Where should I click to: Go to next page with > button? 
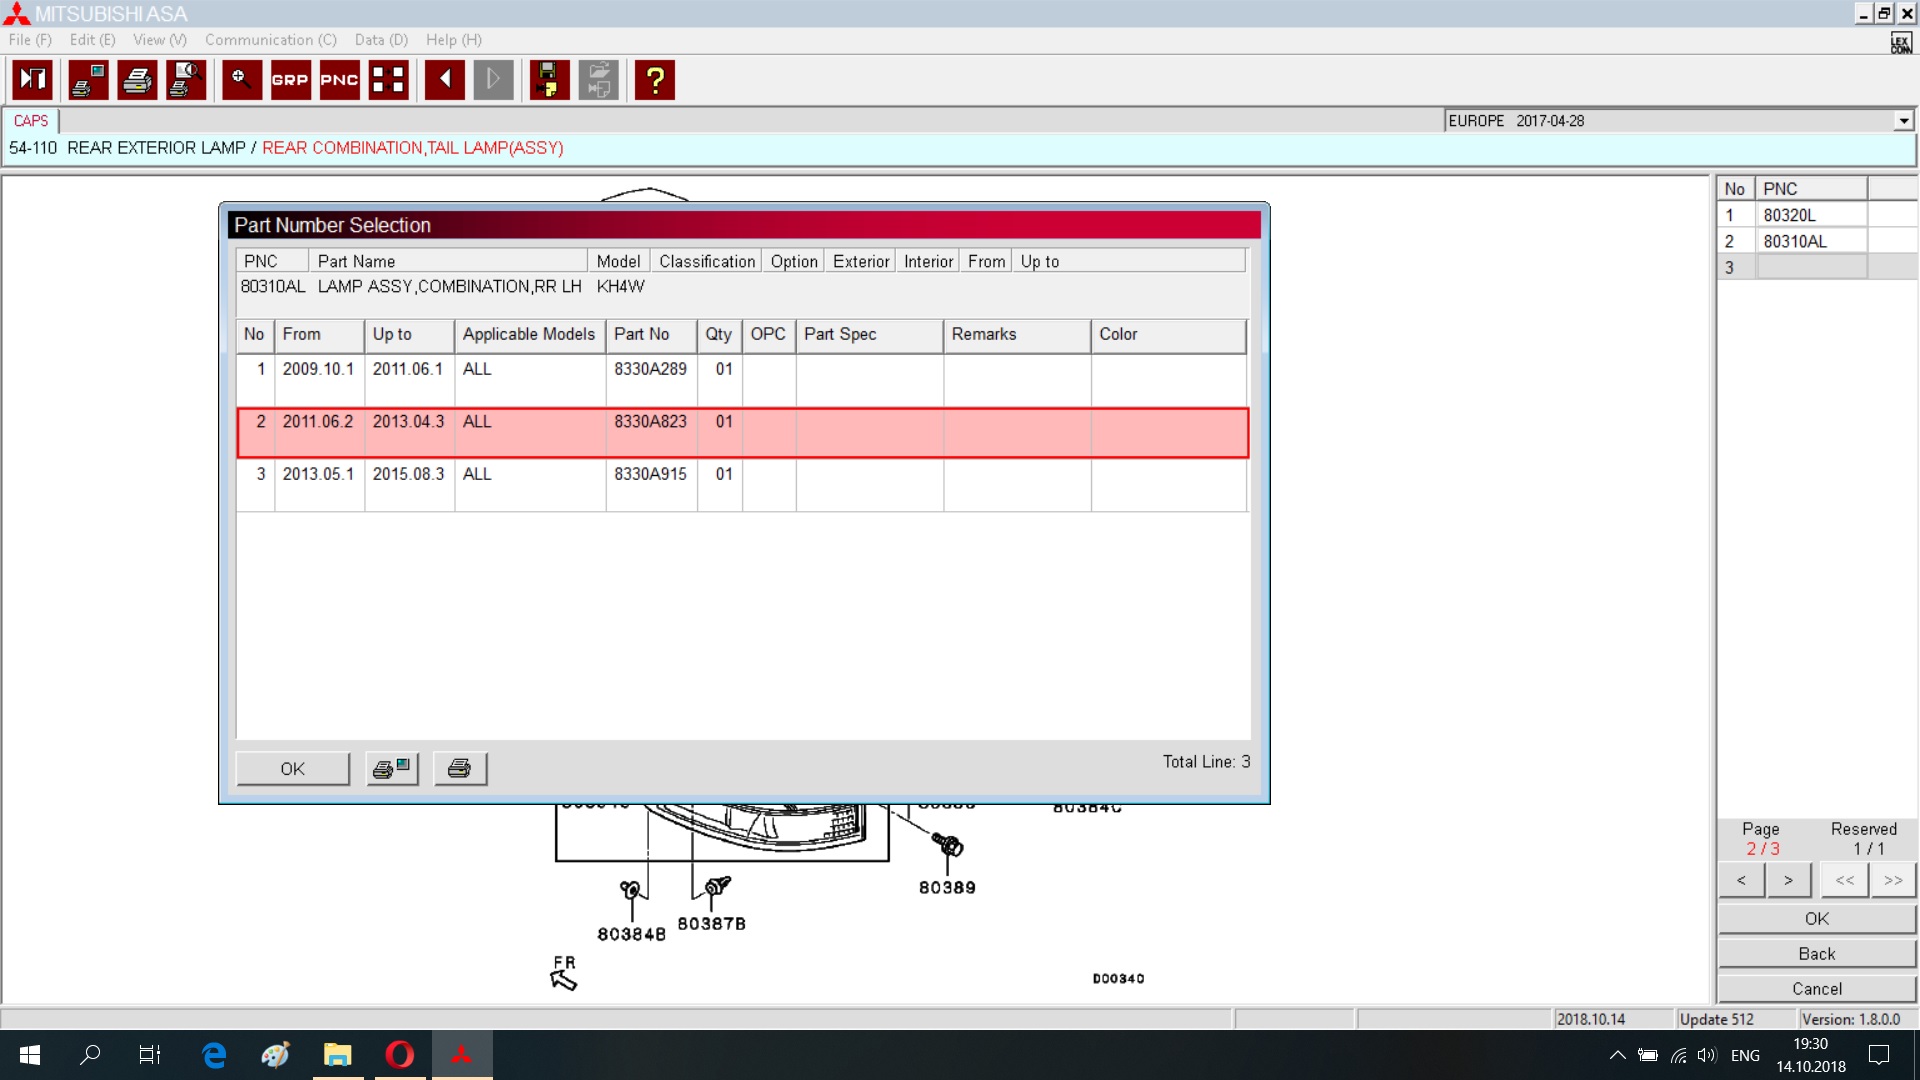point(1788,881)
